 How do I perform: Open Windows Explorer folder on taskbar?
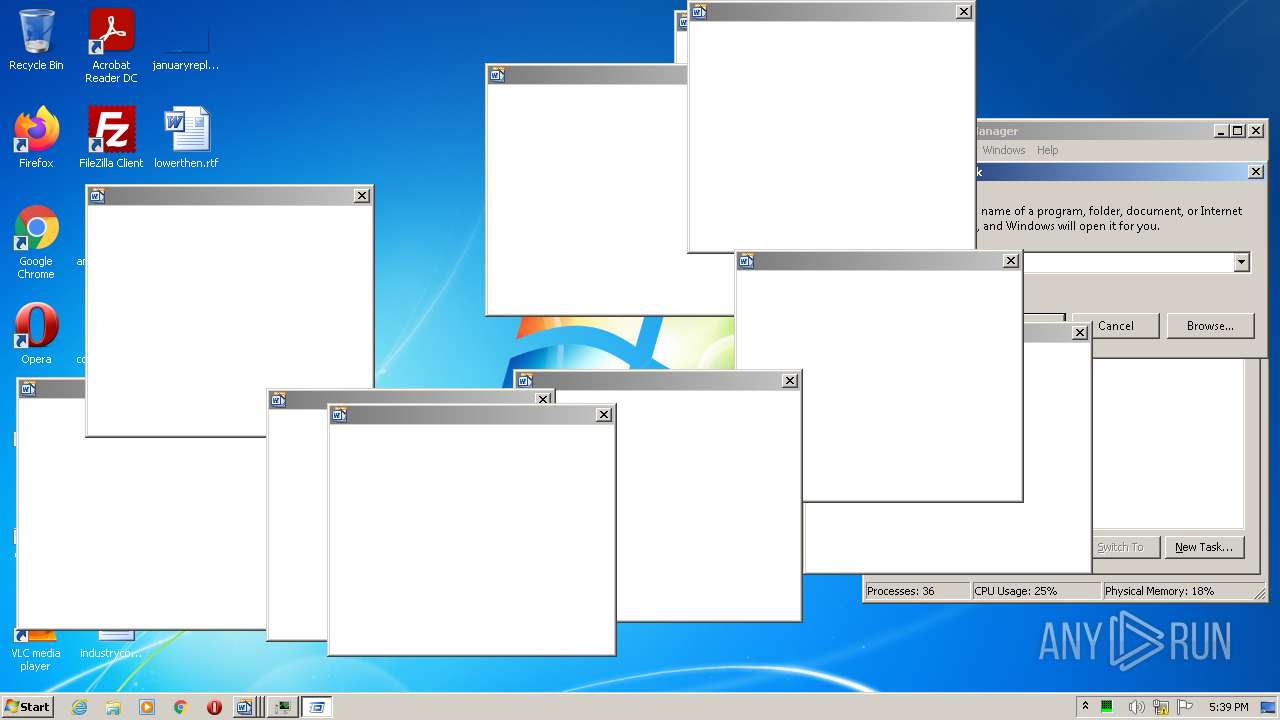click(113, 707)
